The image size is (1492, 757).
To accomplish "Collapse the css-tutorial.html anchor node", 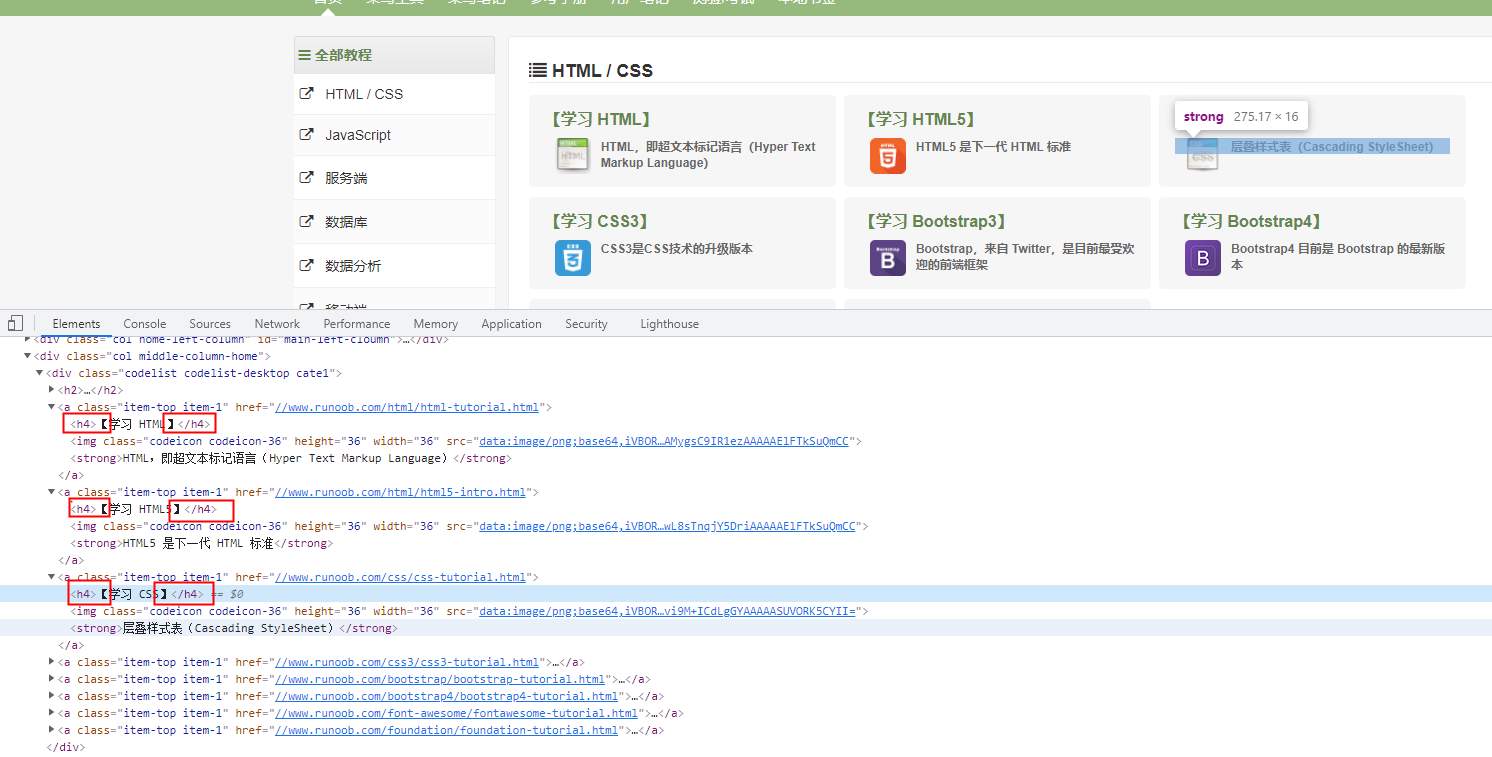I will [52, 577].
